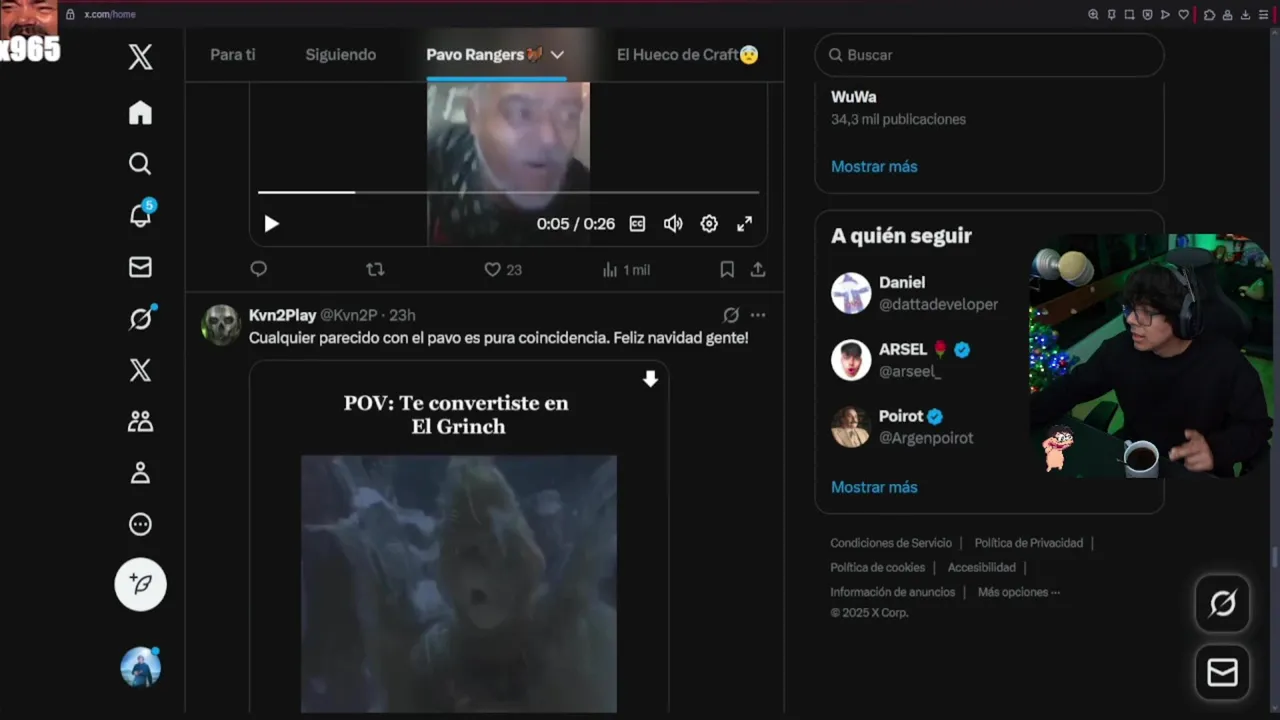Open browser downloads icon

point(1245,15)
